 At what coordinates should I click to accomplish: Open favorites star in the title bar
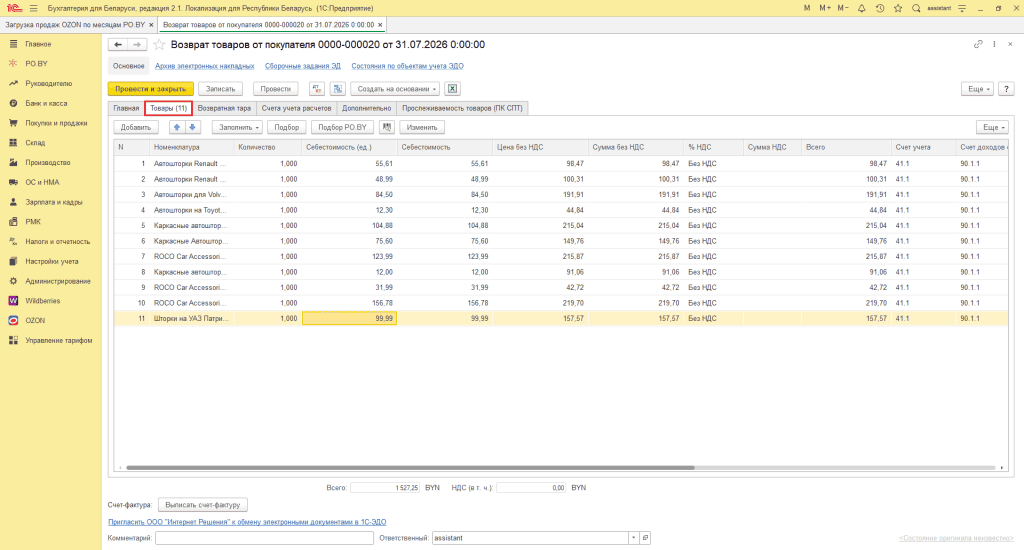898,8
